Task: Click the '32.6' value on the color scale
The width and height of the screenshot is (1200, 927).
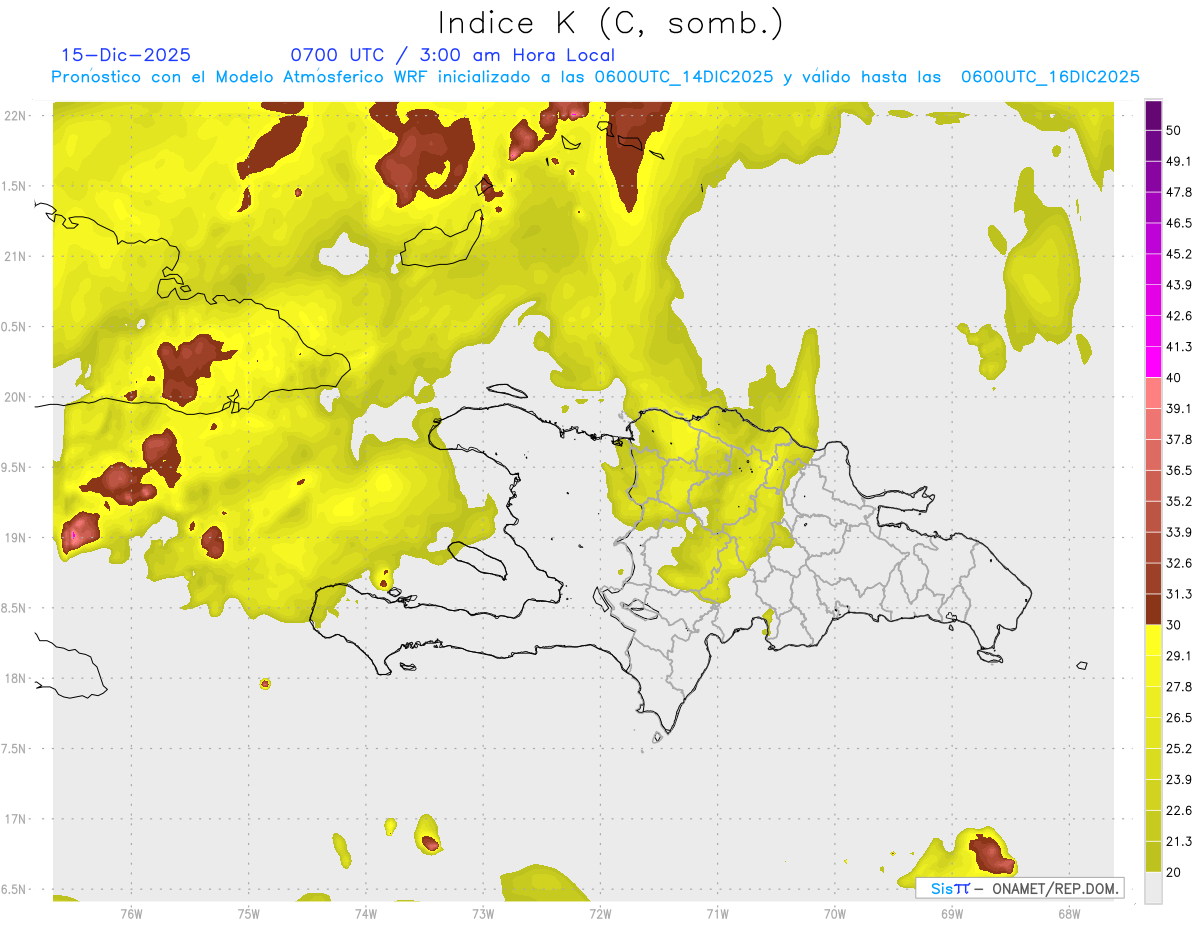Action: pyautogui.click(x=1179, y=563)
